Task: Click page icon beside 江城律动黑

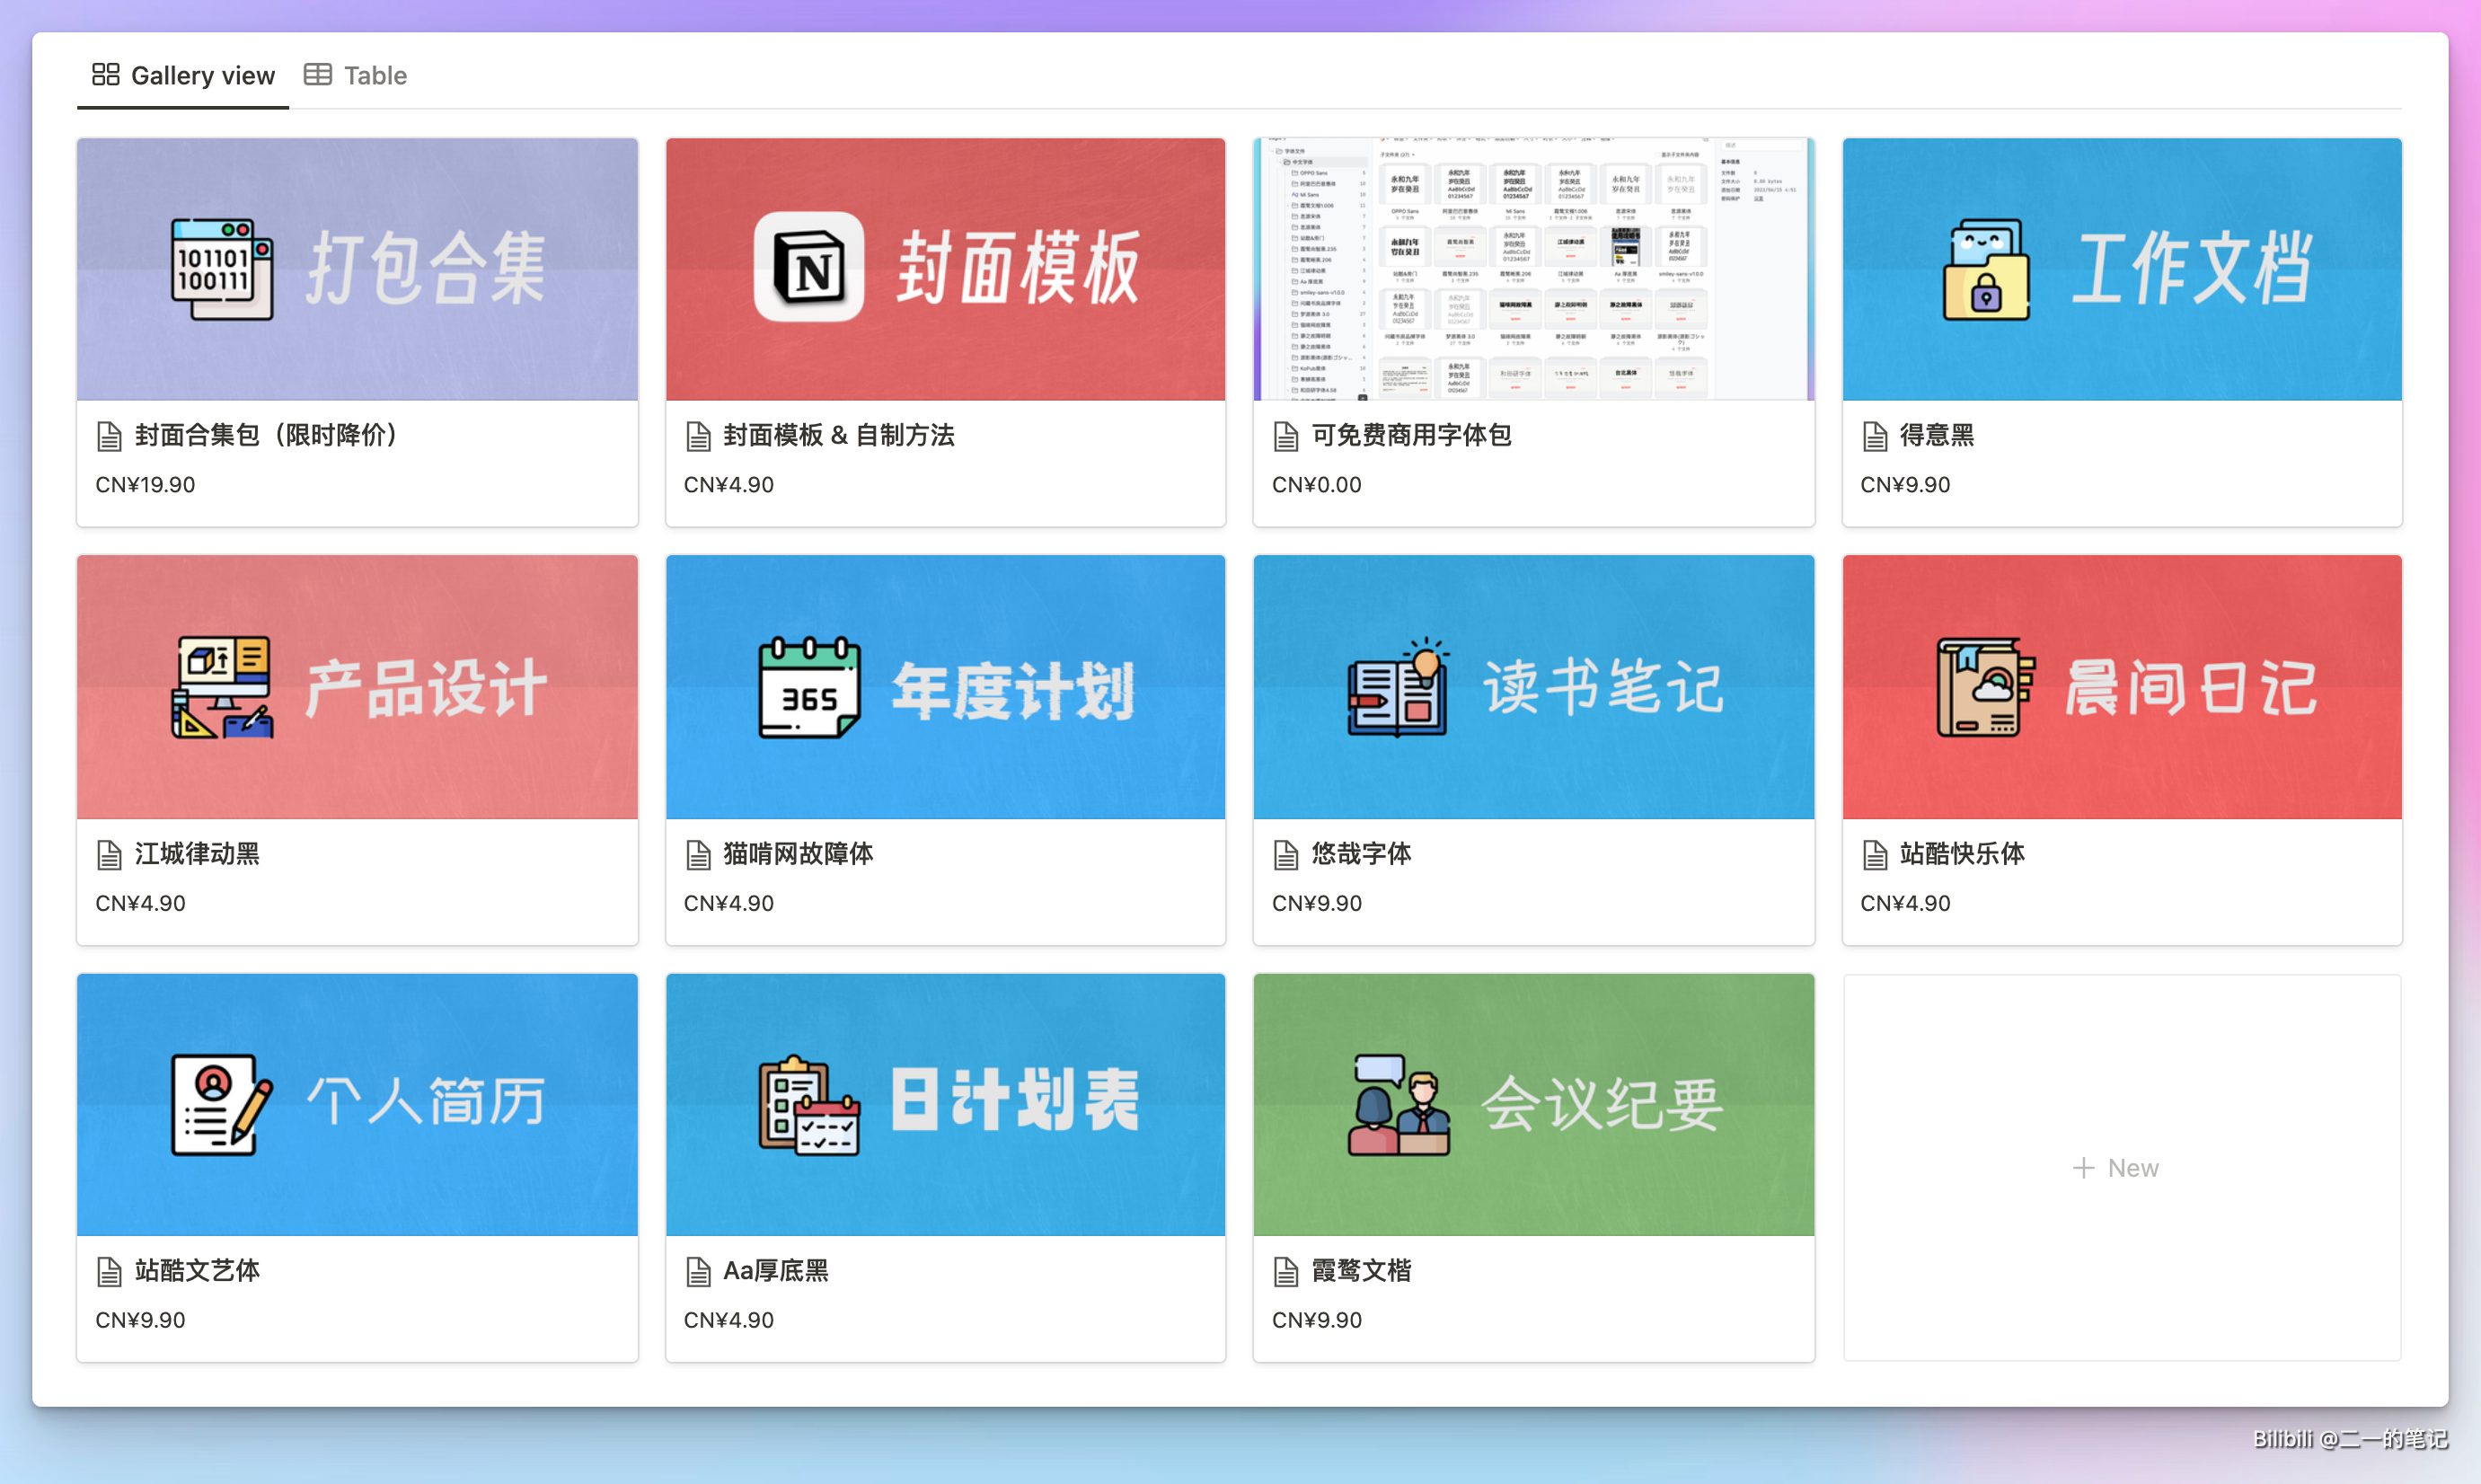Action: [x=109, y=854]
